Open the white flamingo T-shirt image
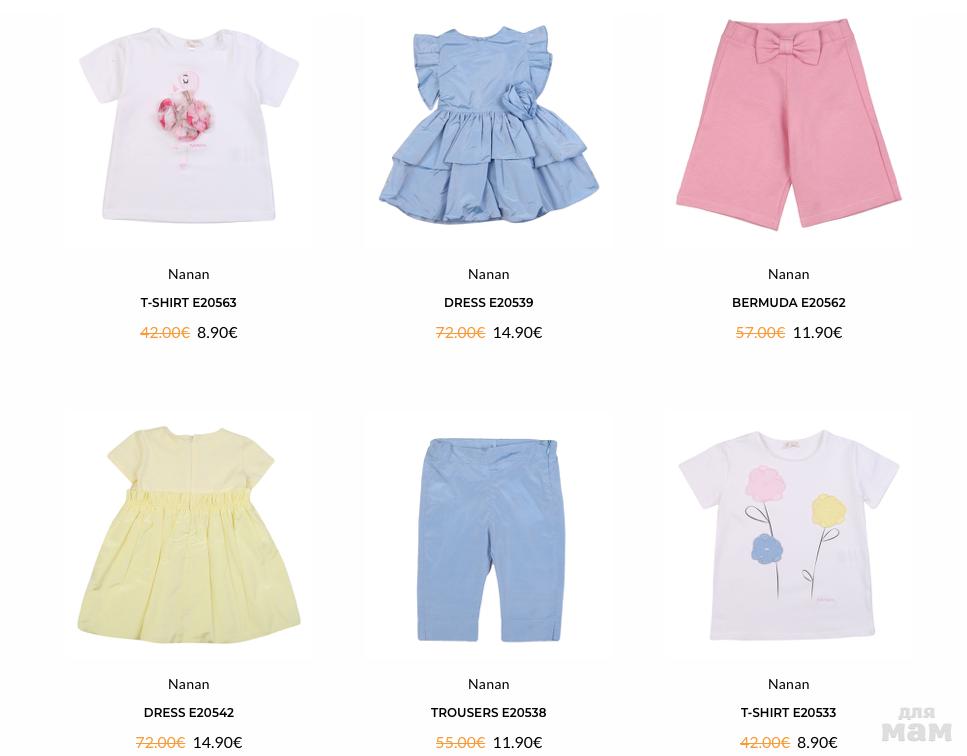This screenshot has width=967, height=756. 189,126
